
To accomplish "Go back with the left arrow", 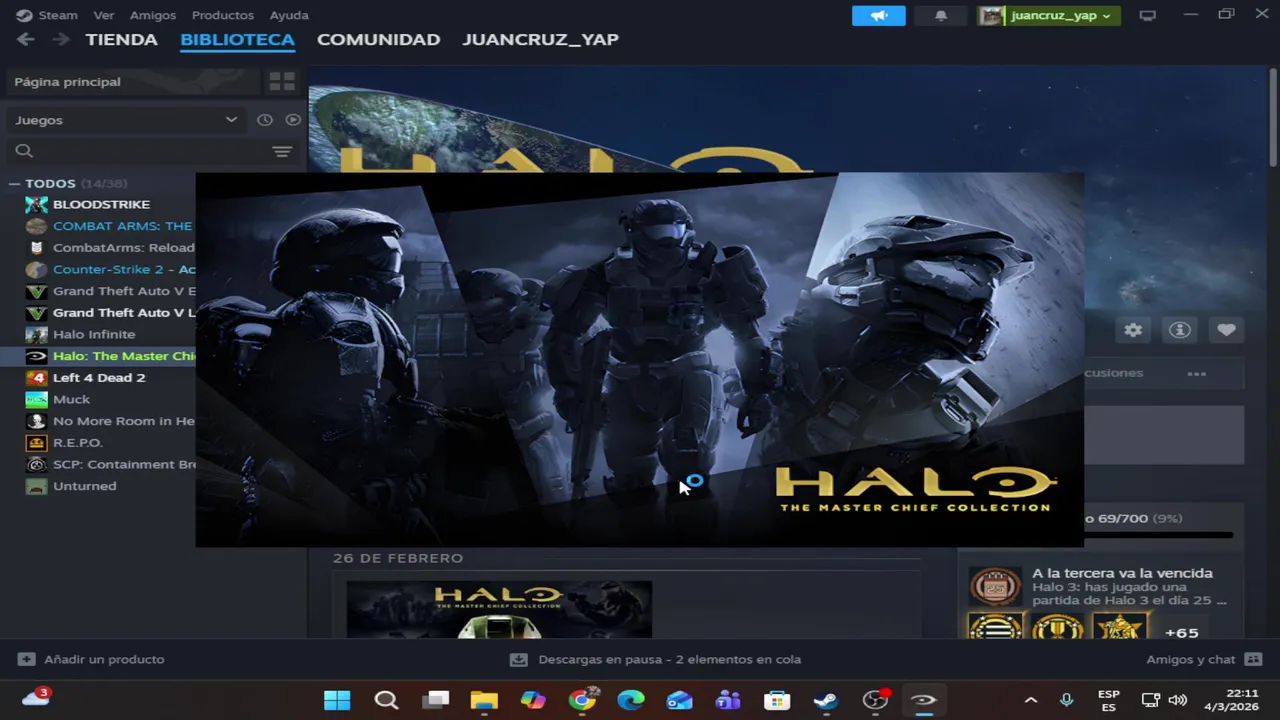I will 26,39.
